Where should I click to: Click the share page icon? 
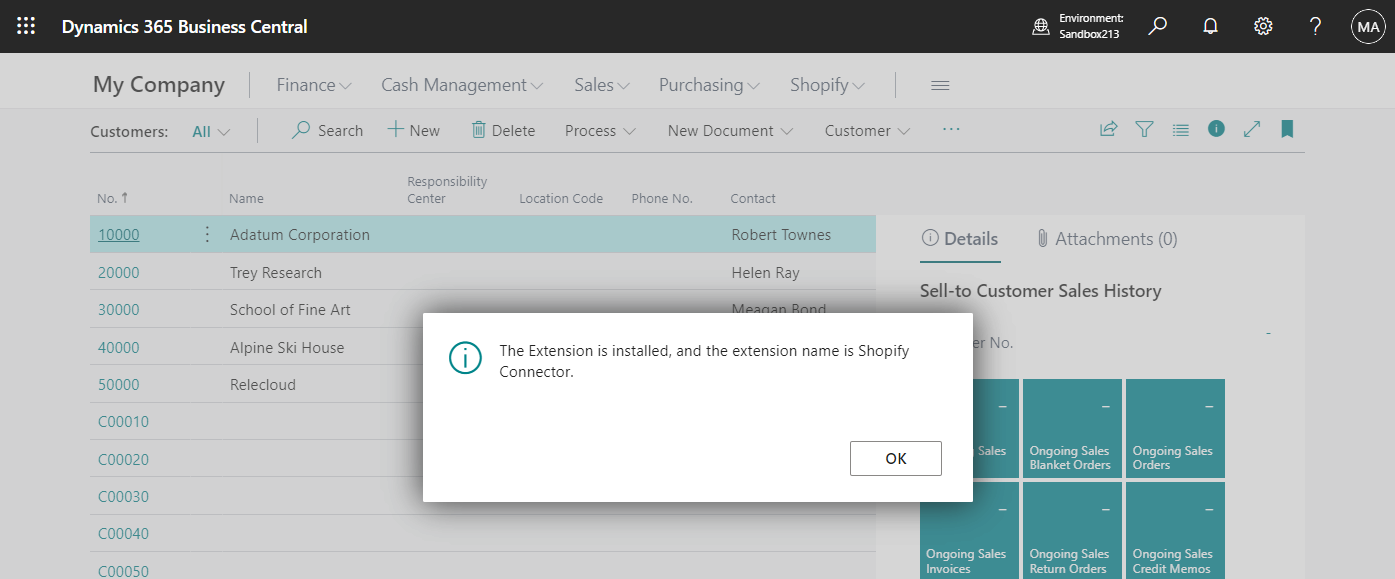click(1108, 129)
